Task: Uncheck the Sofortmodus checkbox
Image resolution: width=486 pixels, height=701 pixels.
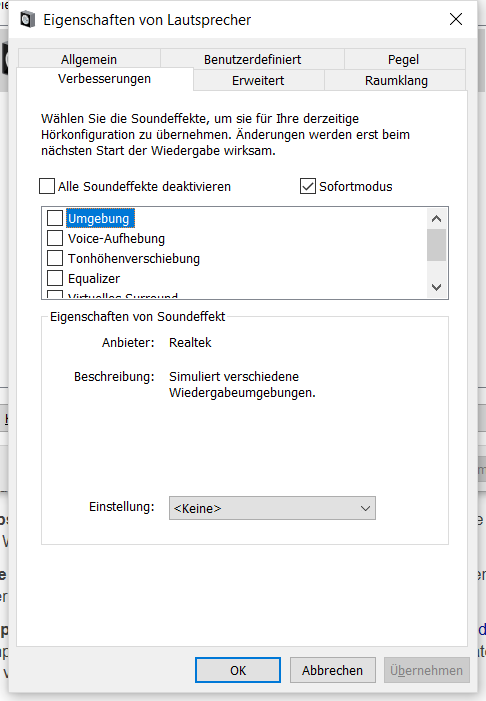Action: pyautogui.click(x=308, y=186)
